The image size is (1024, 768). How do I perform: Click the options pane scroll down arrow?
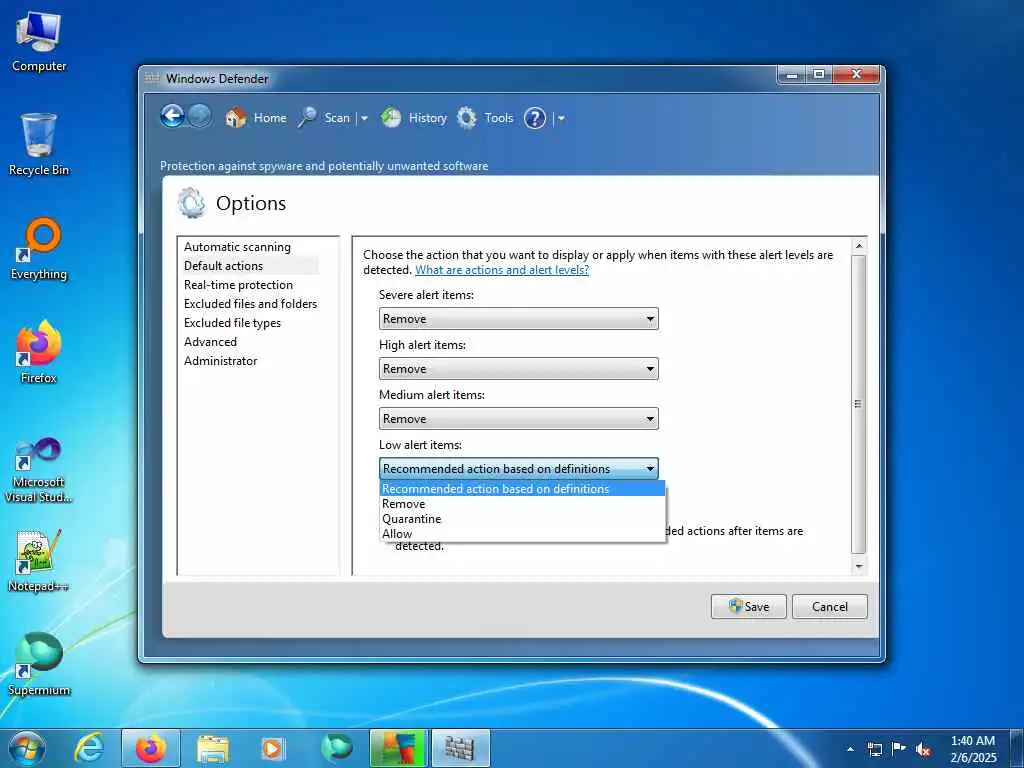[859, 567]
